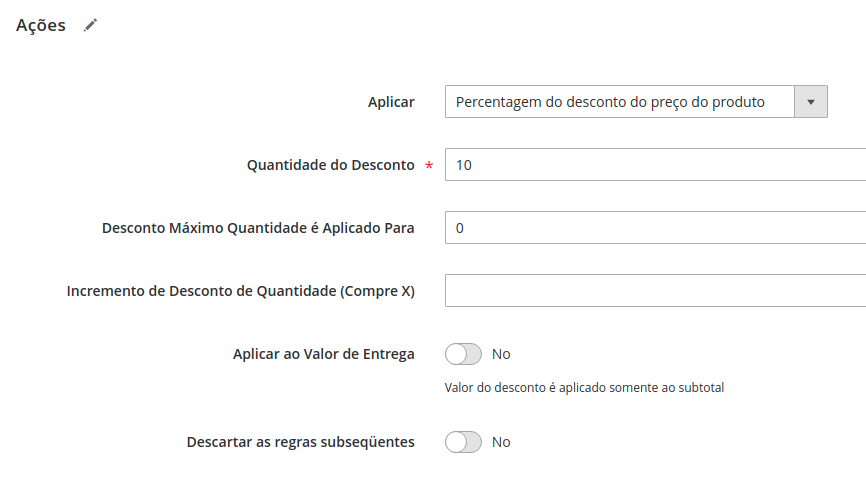Open the Percentagem do desconto do preço select
866x483 pixels.
click(x=636, y=102)
